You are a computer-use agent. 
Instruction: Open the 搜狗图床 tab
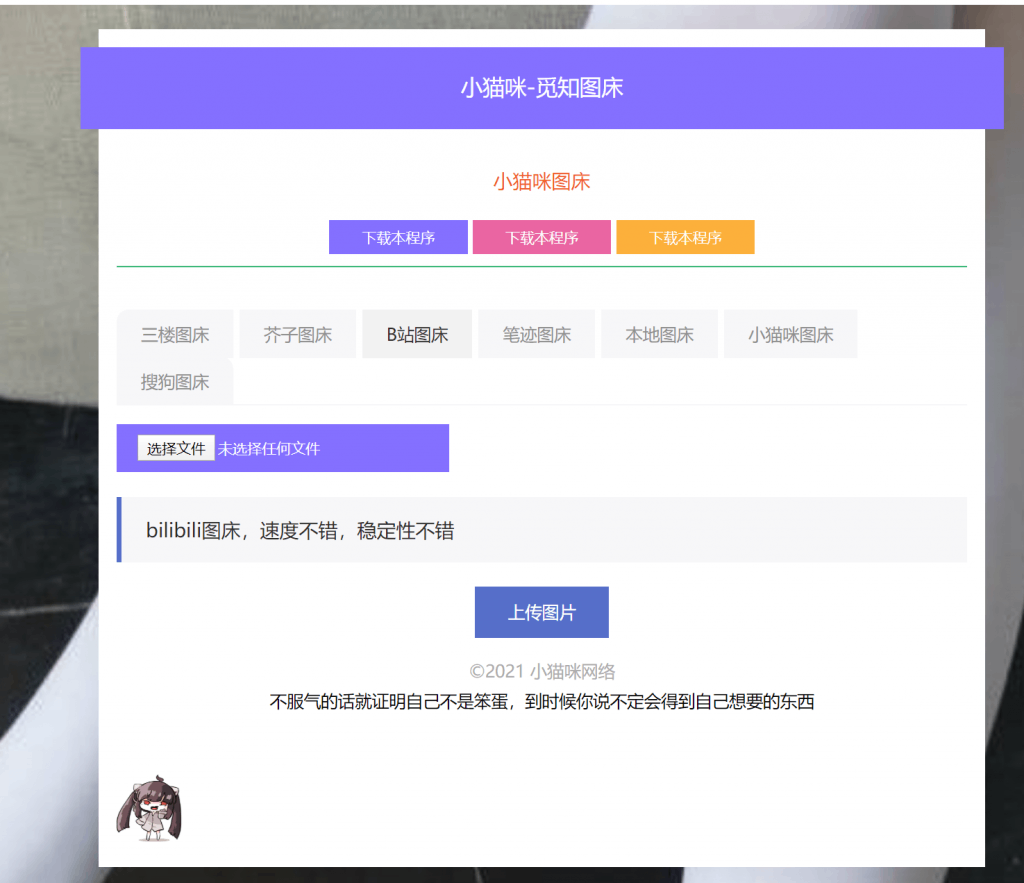pyautogui.click(x=175, y=382)
